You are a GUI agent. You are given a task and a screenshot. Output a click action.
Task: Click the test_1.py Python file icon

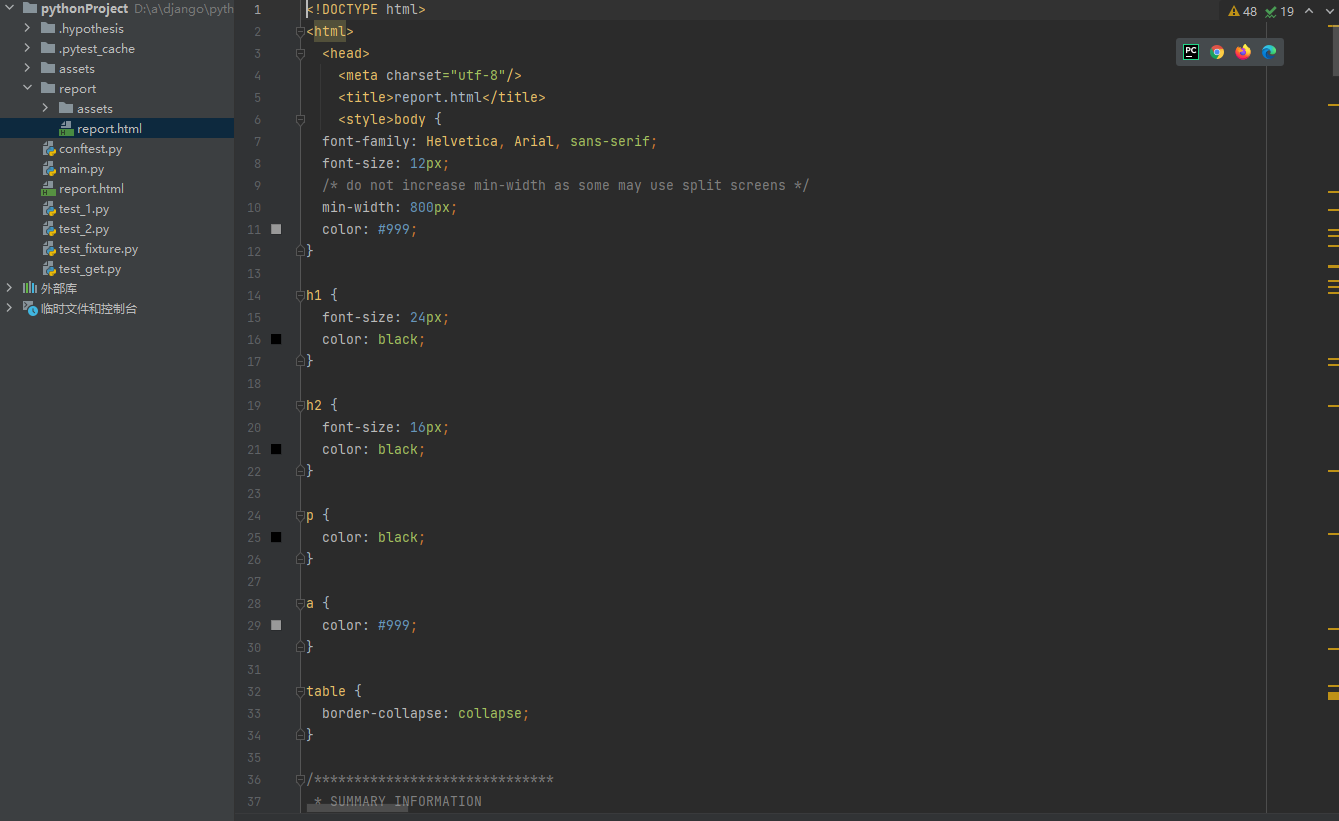coord(48,208)
